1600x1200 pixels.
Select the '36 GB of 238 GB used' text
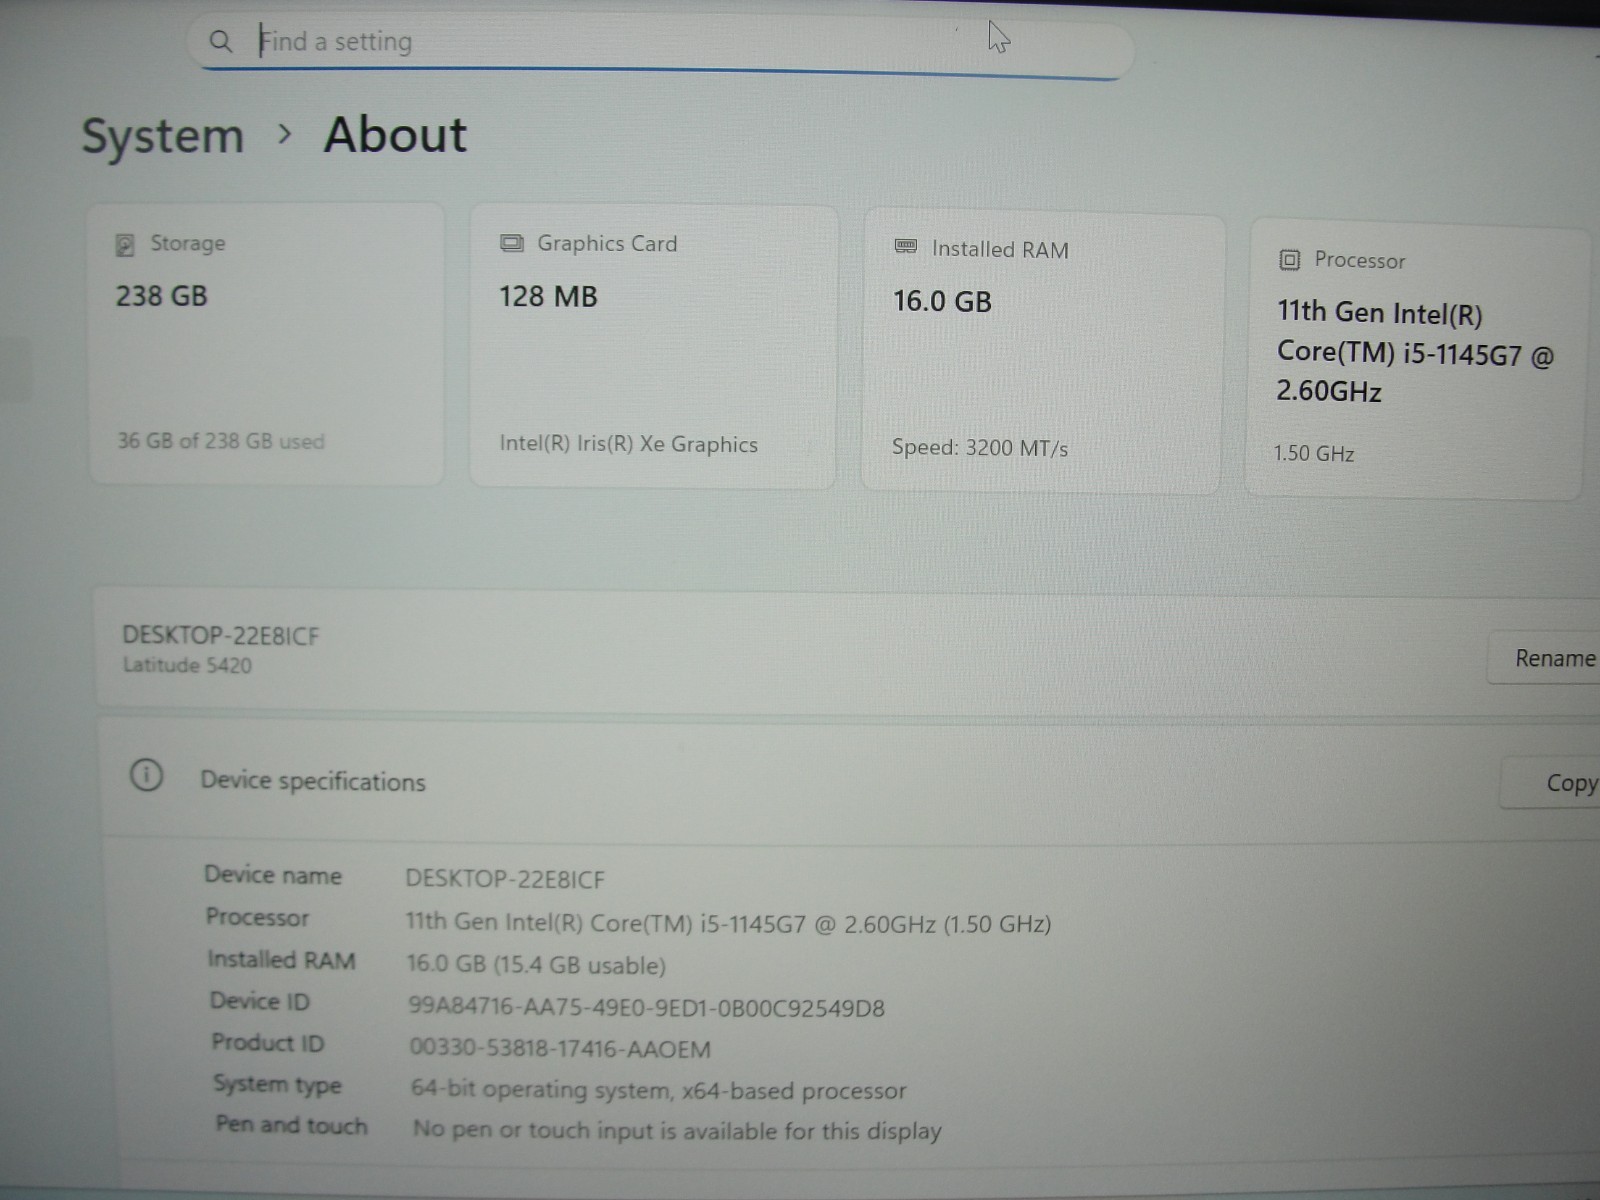pos(221,441)
